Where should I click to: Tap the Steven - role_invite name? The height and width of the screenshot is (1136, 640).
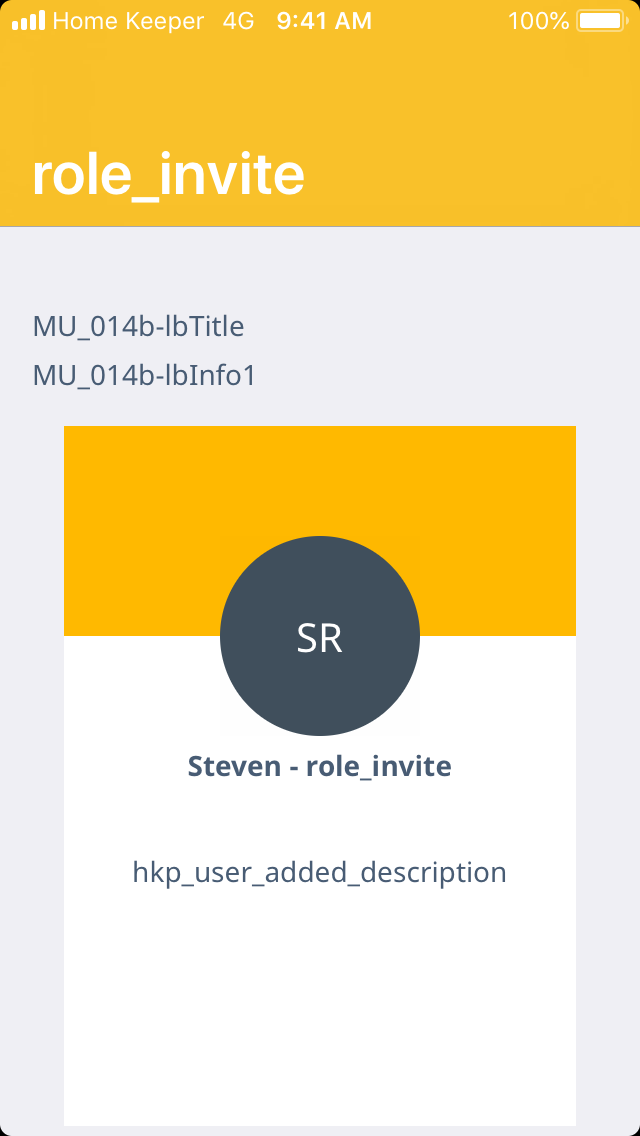tap(320, 767)
